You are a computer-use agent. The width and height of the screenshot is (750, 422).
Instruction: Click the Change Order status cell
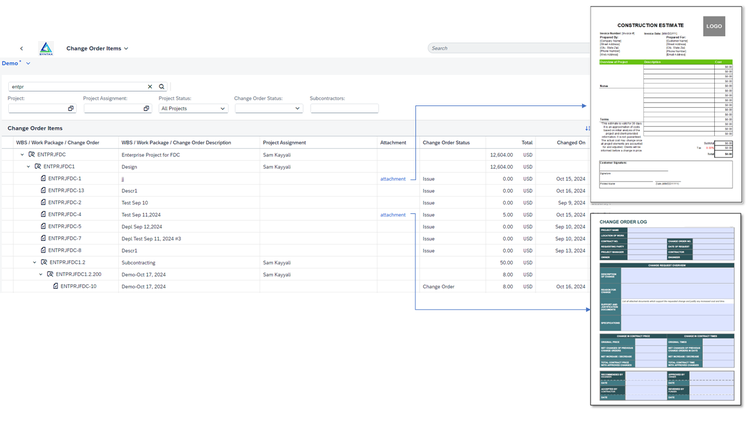439,287
